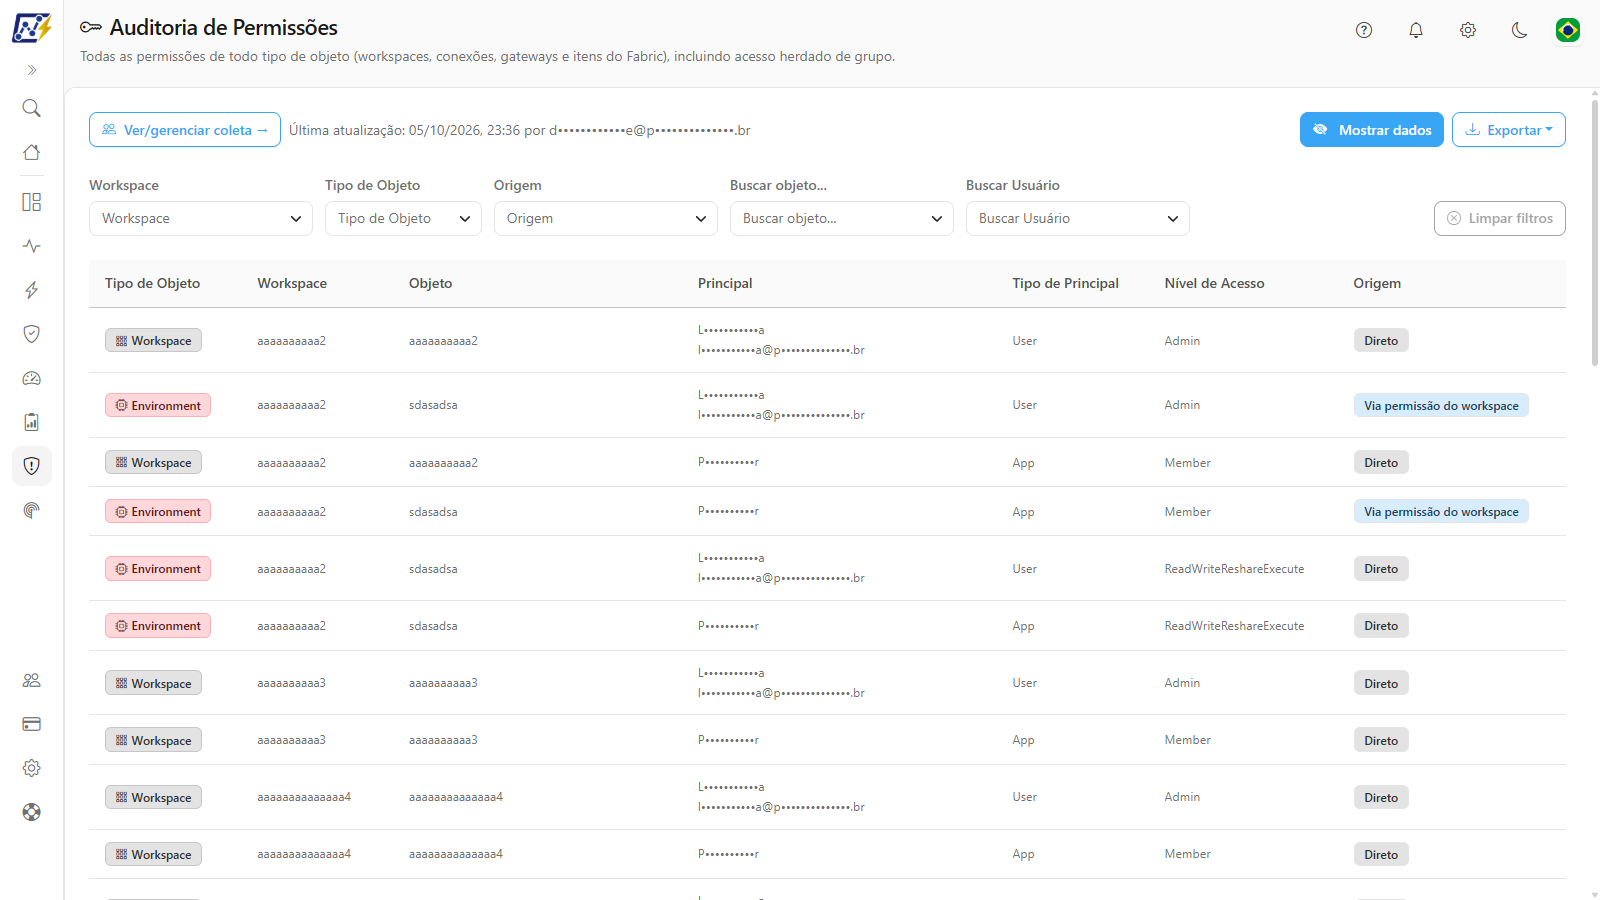Screen dimensions: 1600x900
Task: Click the Workspace badge in aaaaaaaaaa3 Admin row
Action: pos(153,684)
